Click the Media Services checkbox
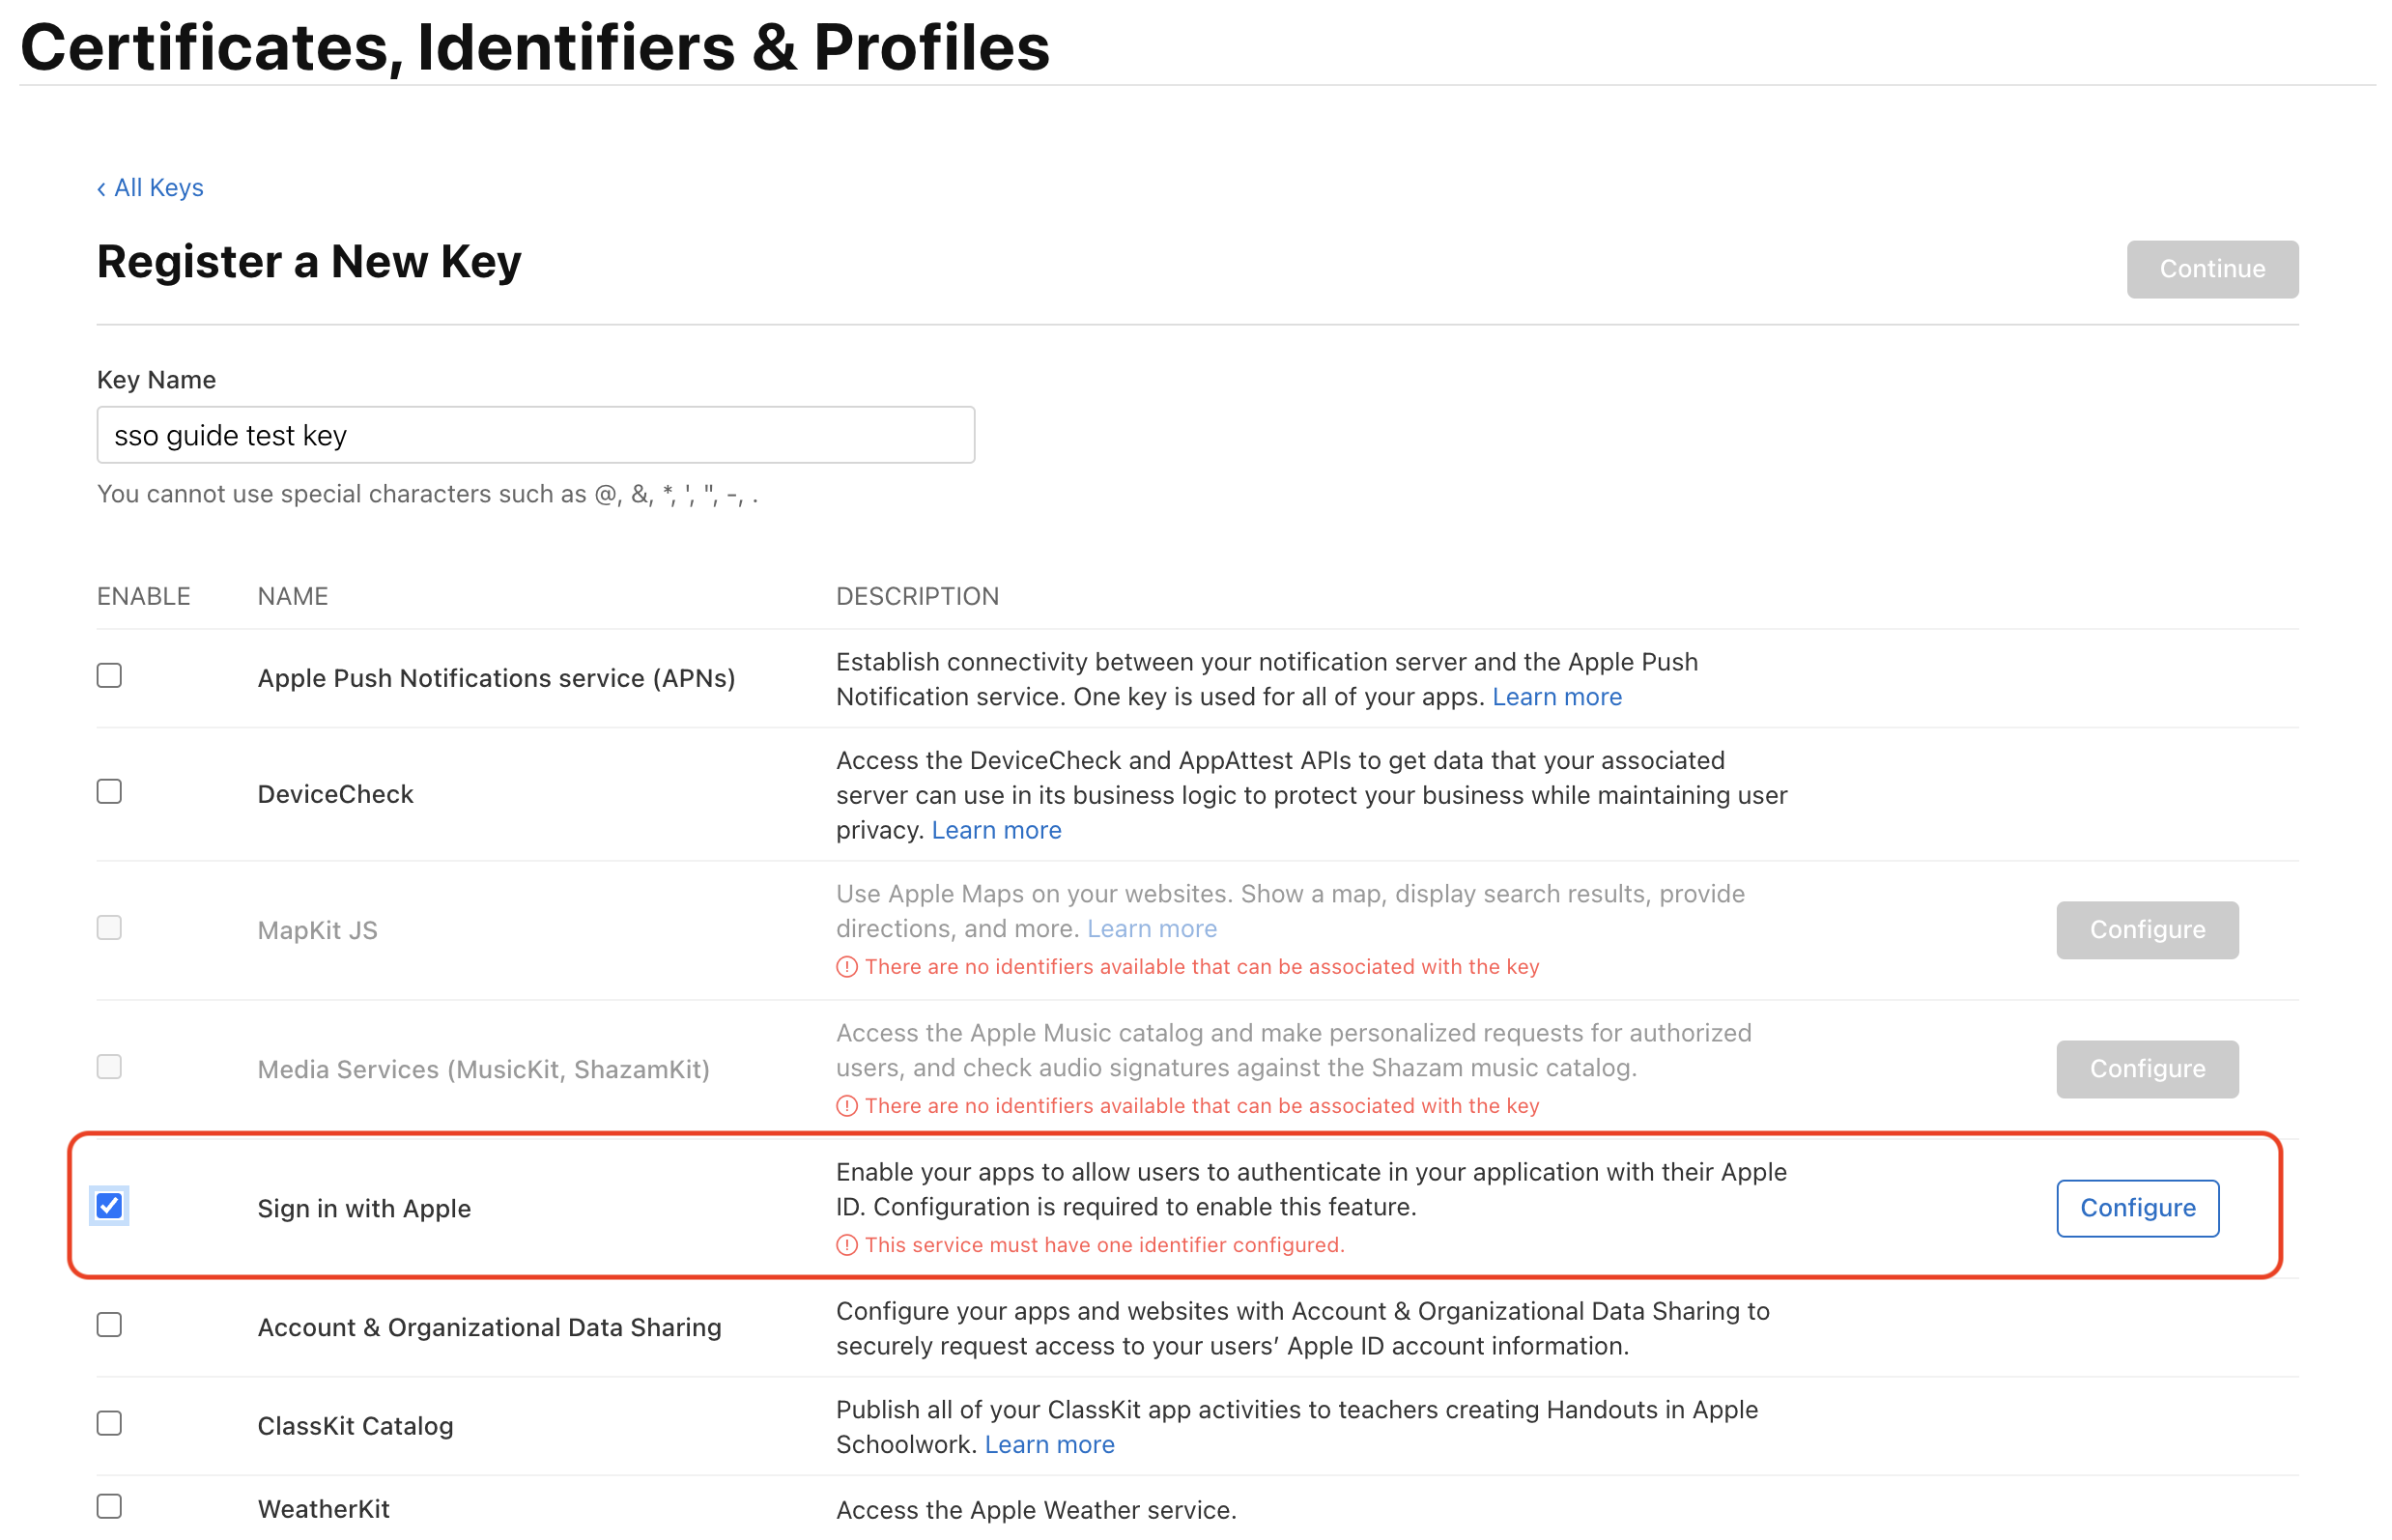2392x1540 pixels. 109,1067
